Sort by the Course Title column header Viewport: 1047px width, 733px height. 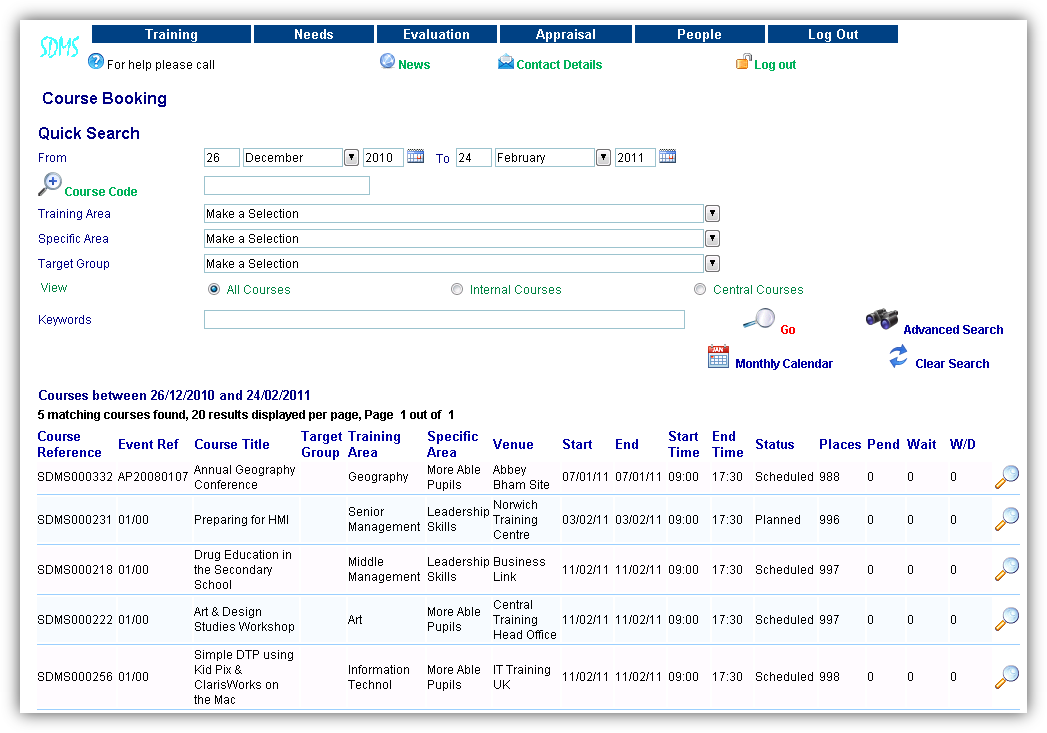(x=232, y=445)
